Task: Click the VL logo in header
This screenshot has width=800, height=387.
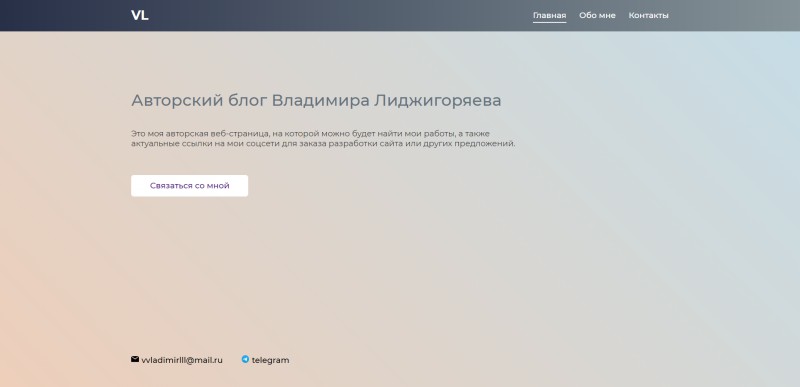Action: tap(140, 15)
